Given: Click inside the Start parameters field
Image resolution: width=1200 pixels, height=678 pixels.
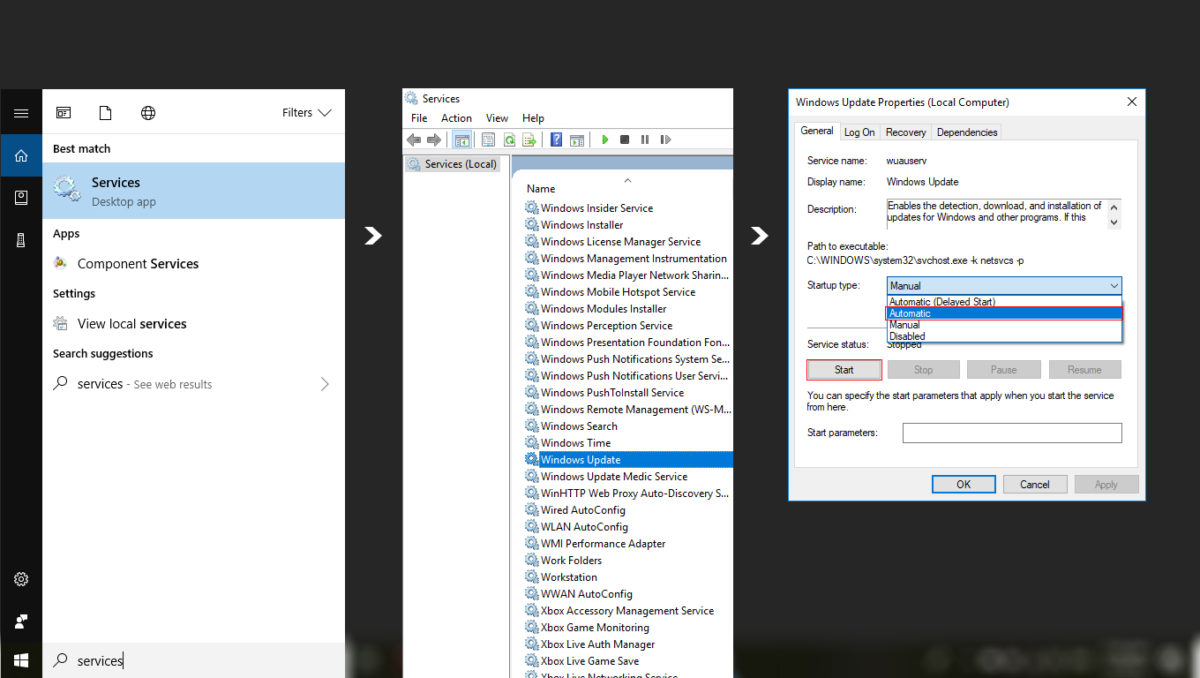Looking at the screenshot, I should pos(1011,432).
